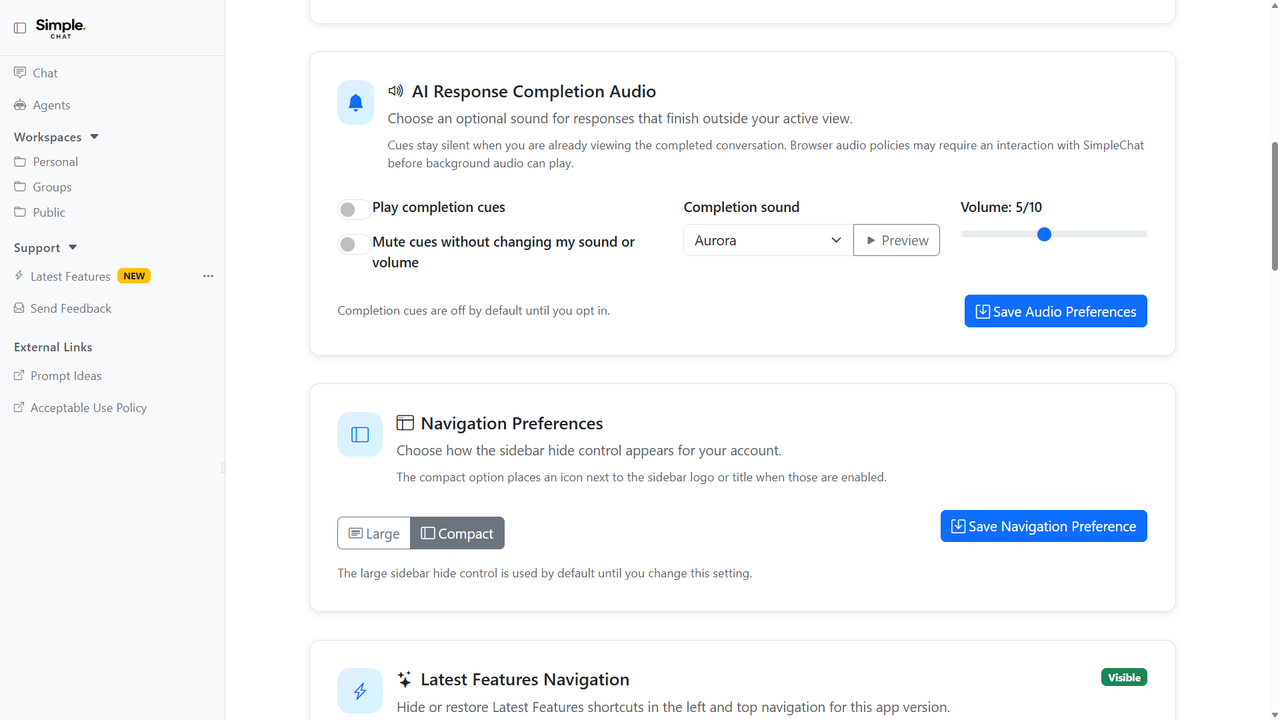This screenshot has width=1280, height=720.
Task: Click the blue lightning icon in Latest Features card
Action: (x=360, y=690)
